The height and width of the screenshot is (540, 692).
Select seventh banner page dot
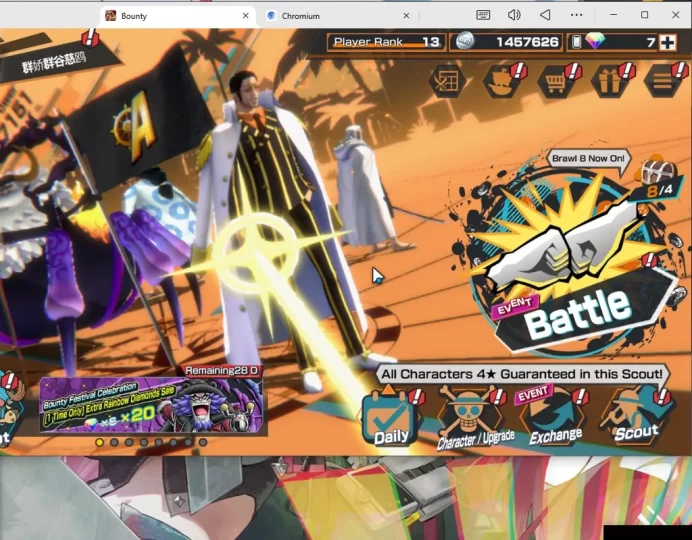coord(188,442)
